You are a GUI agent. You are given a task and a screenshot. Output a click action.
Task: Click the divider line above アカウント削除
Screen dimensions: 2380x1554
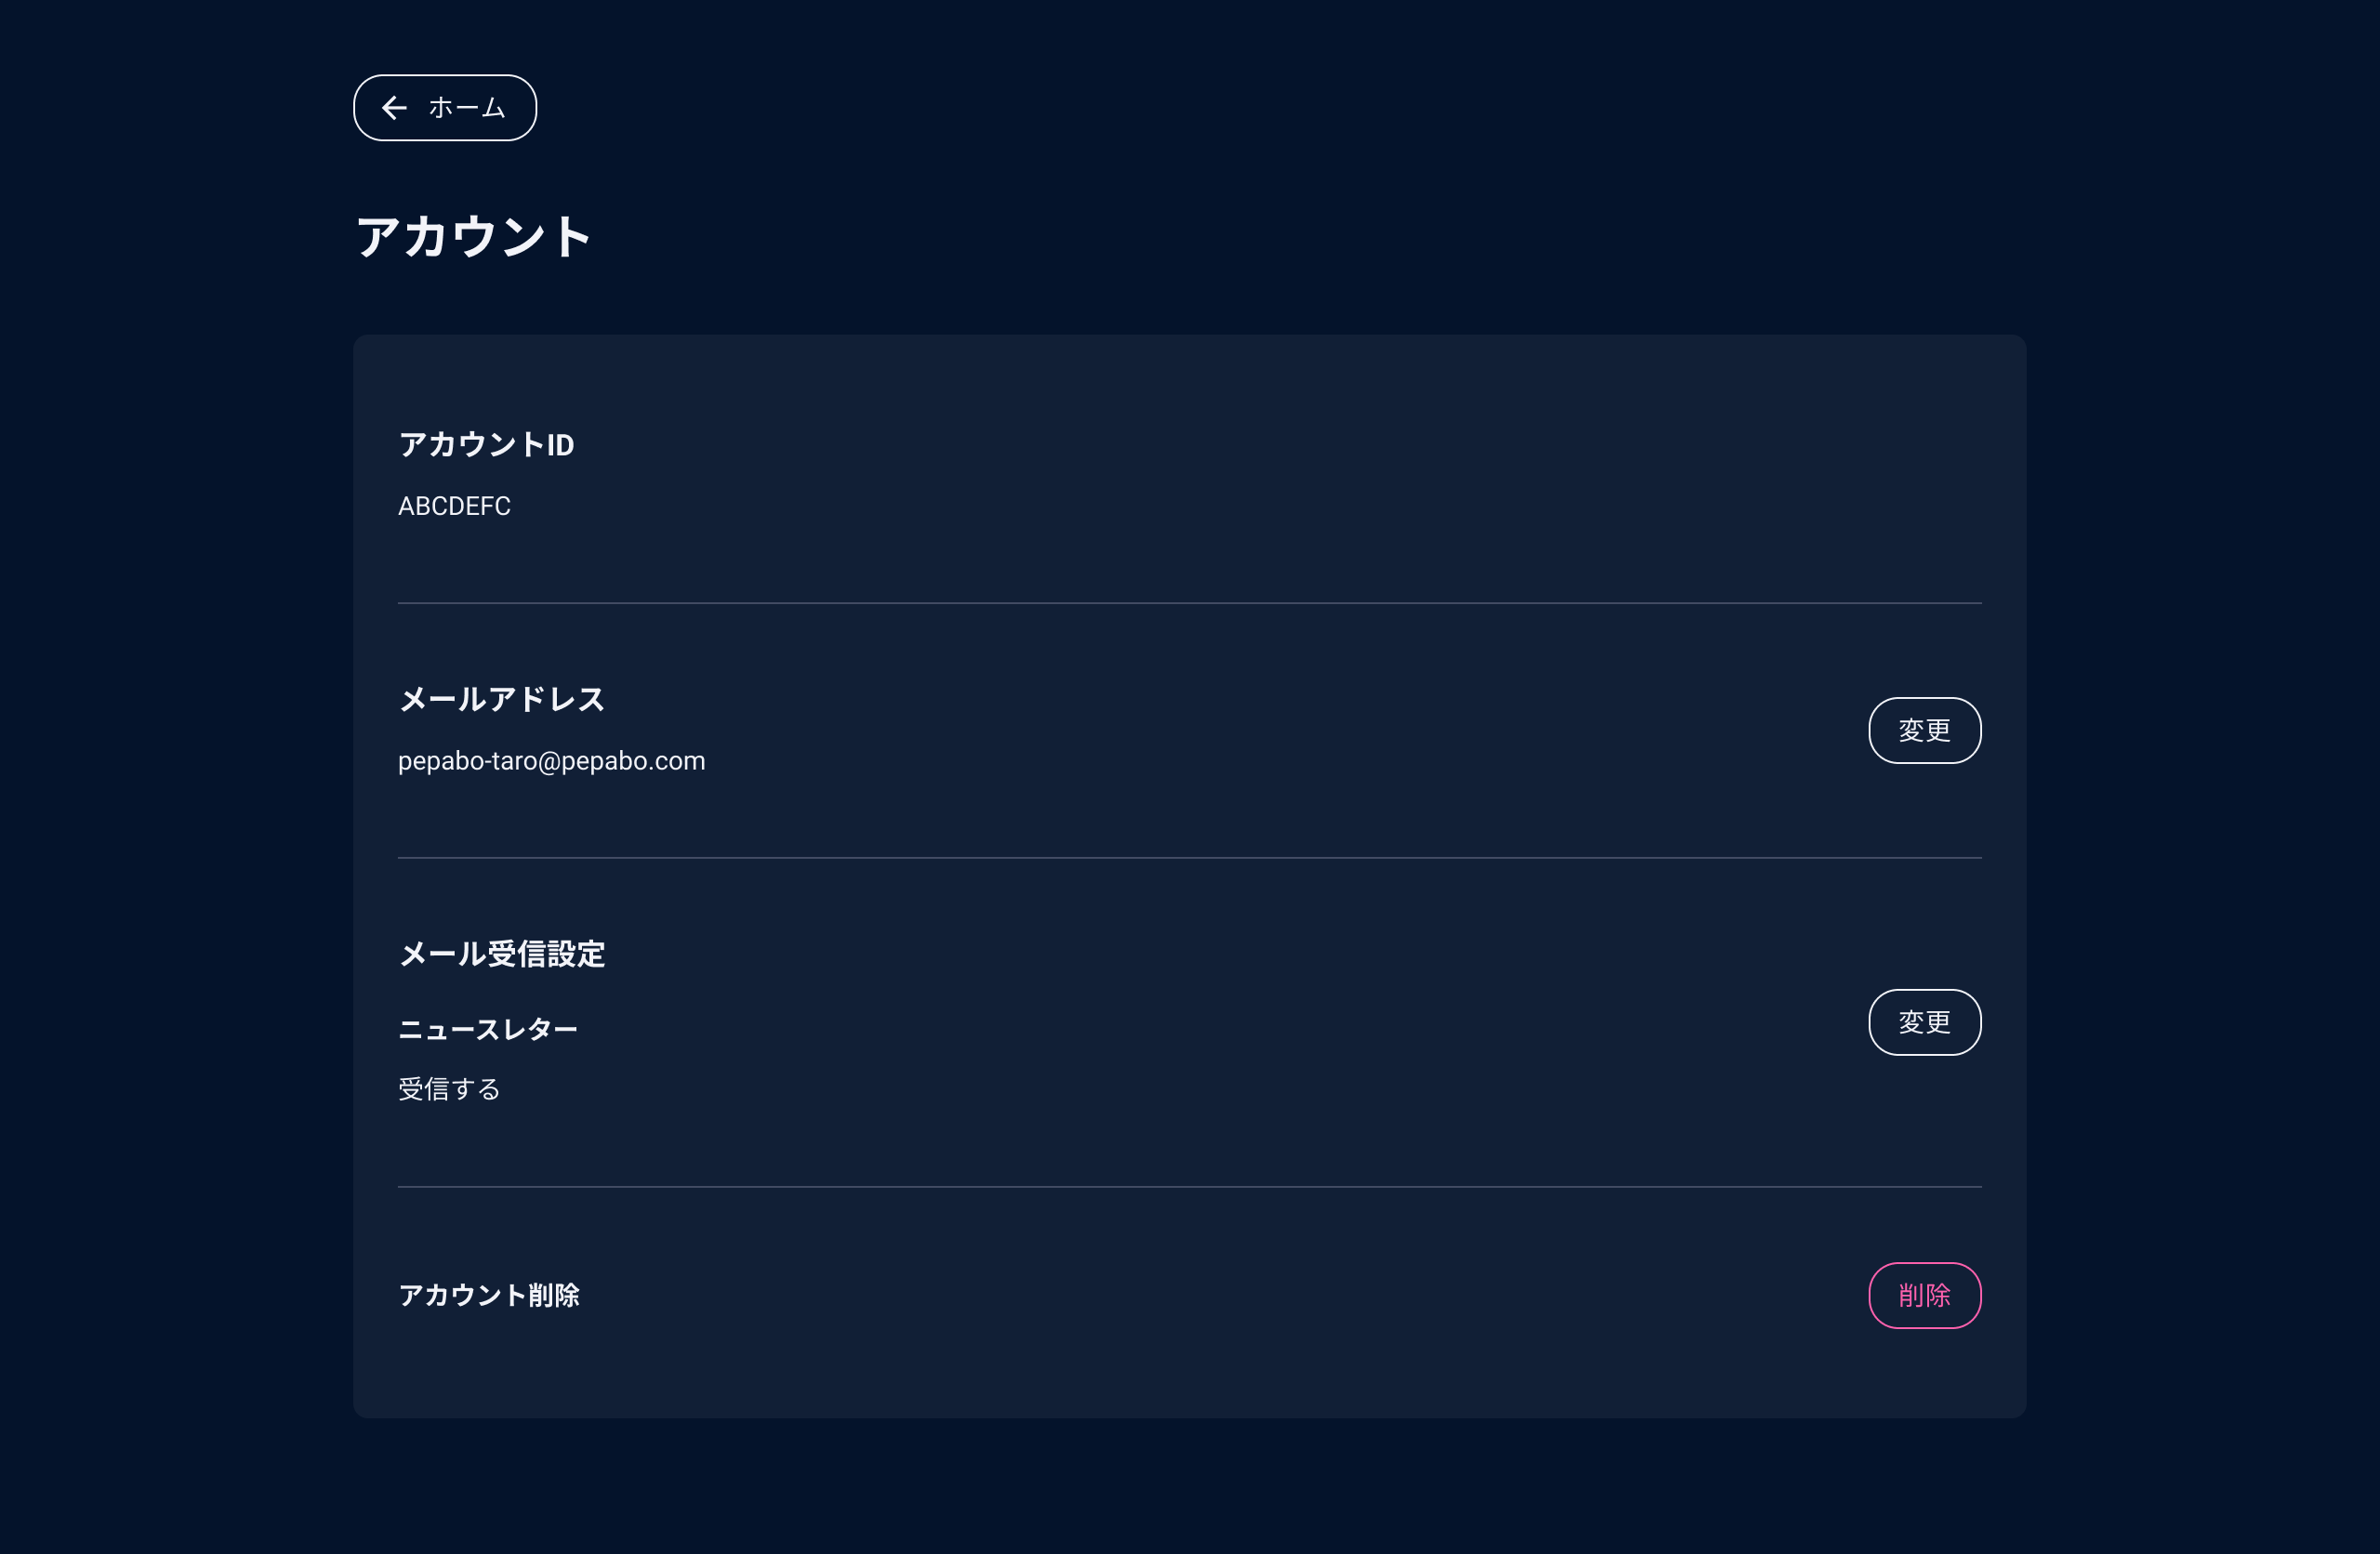1190,1187
